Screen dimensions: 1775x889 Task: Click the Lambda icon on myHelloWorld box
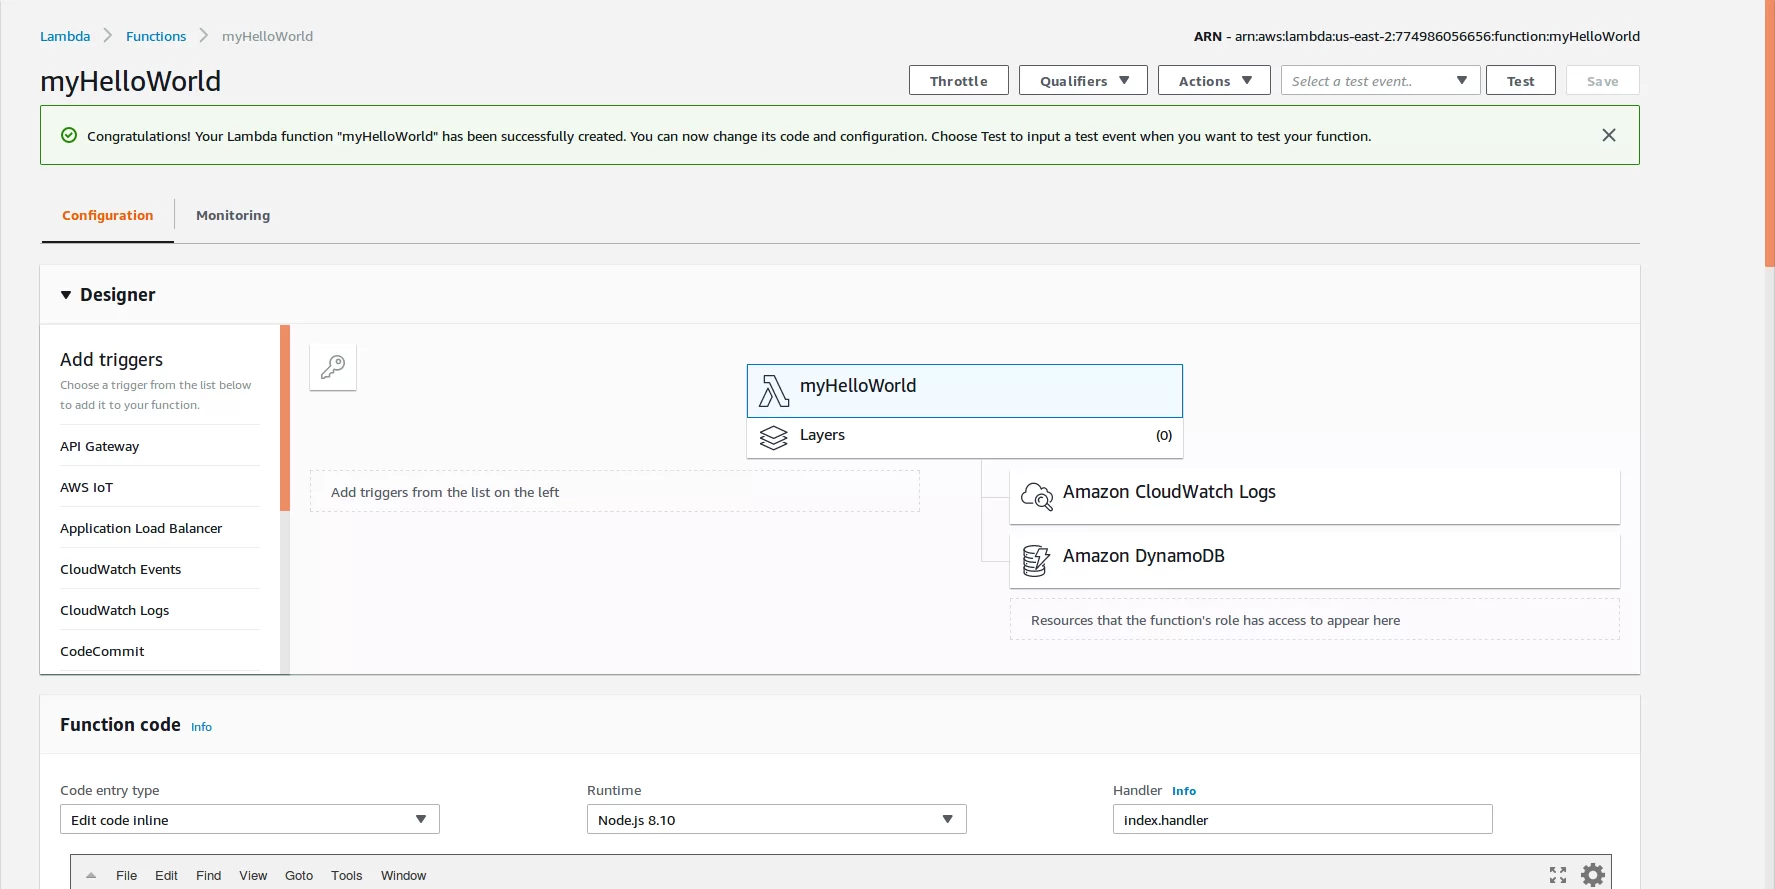[773, 391]
